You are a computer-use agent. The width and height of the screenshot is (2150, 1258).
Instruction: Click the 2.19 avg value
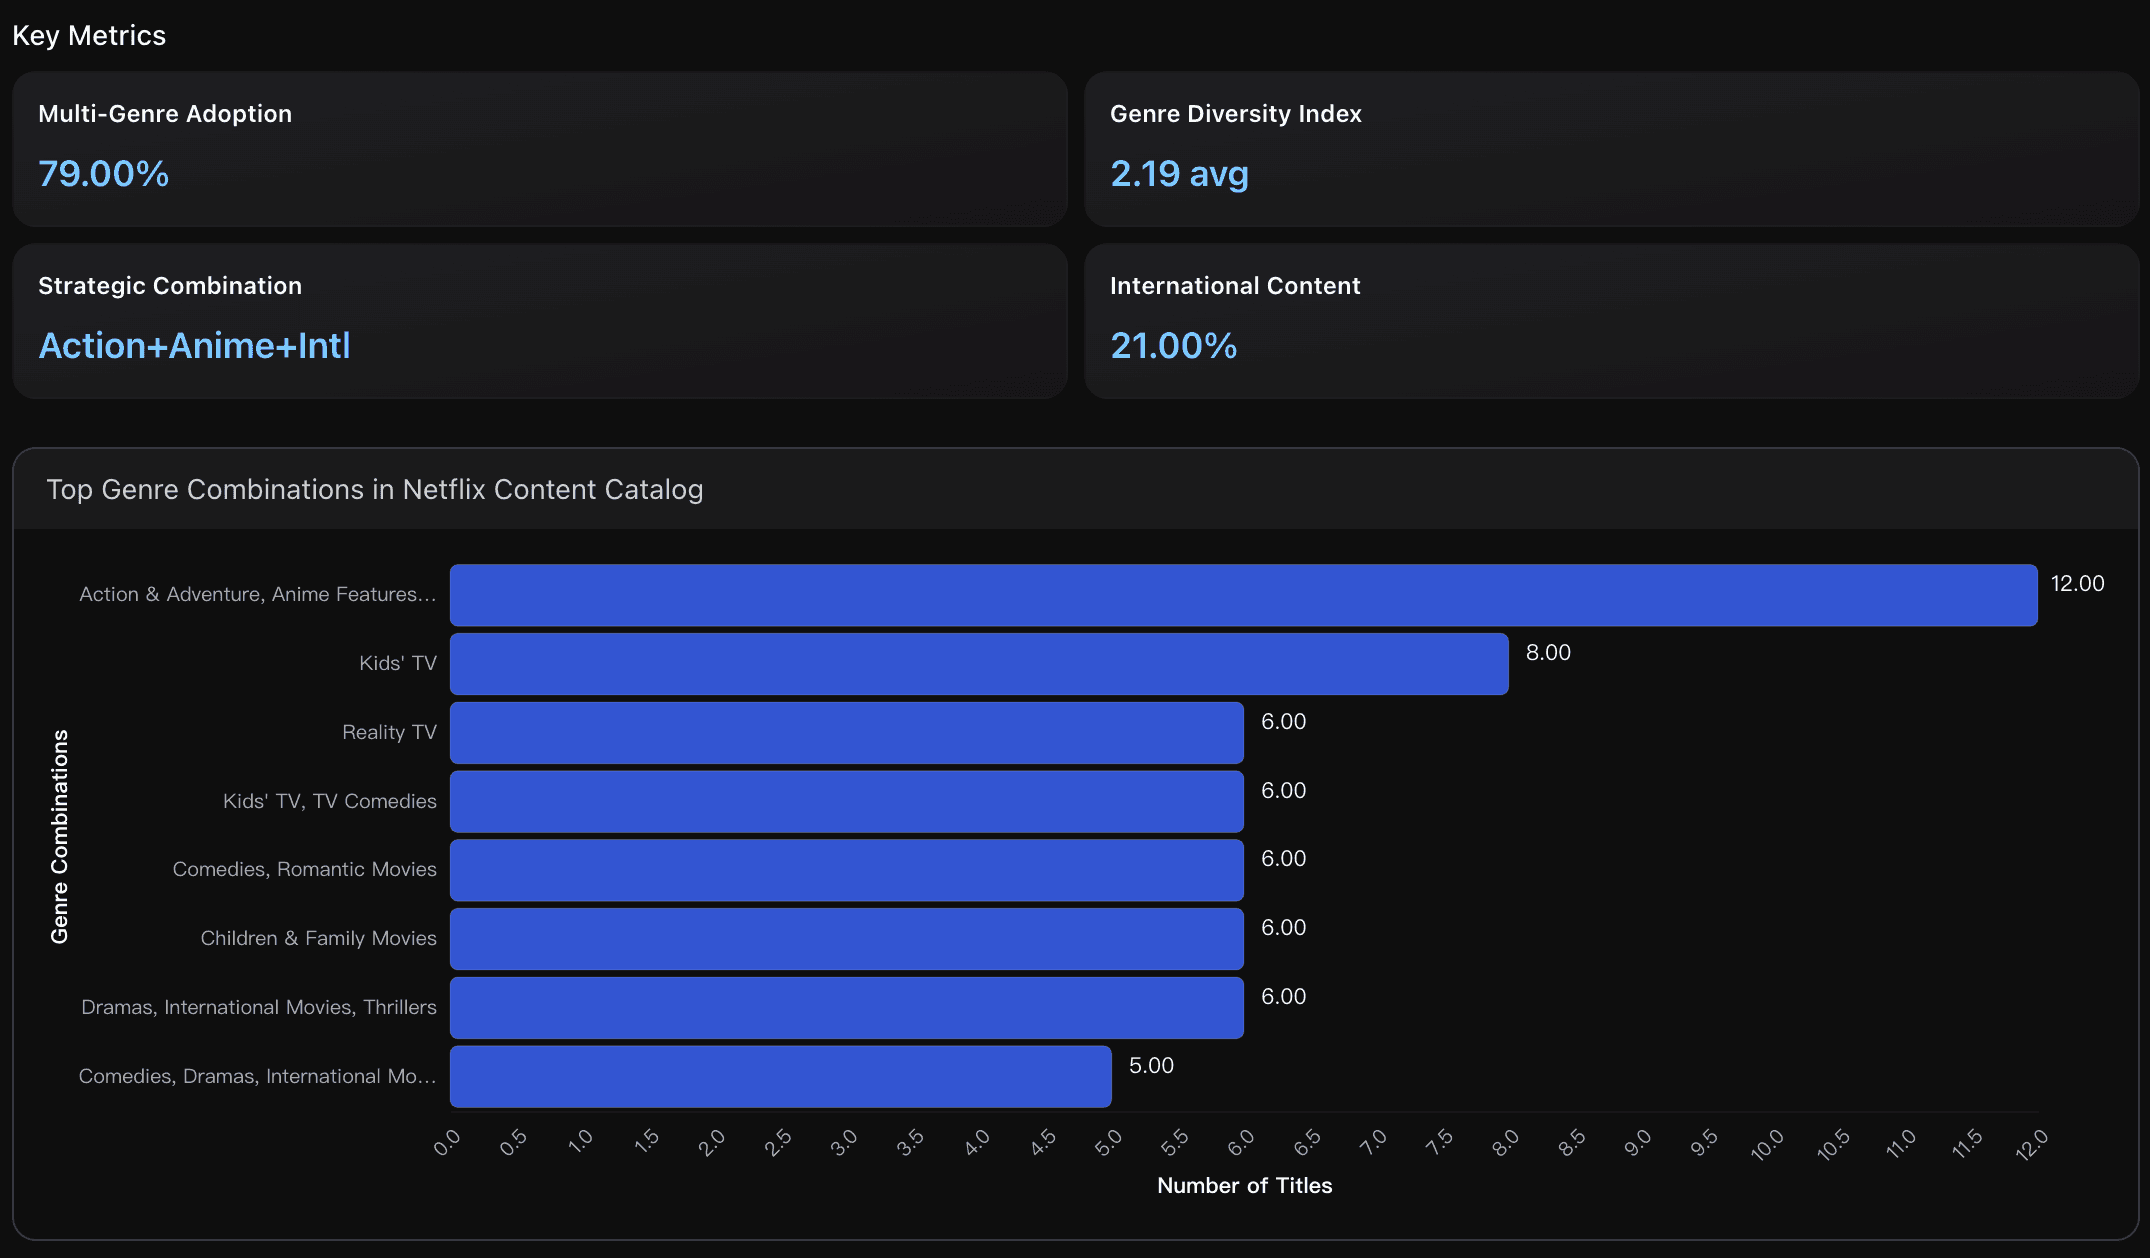point(1179,174)
